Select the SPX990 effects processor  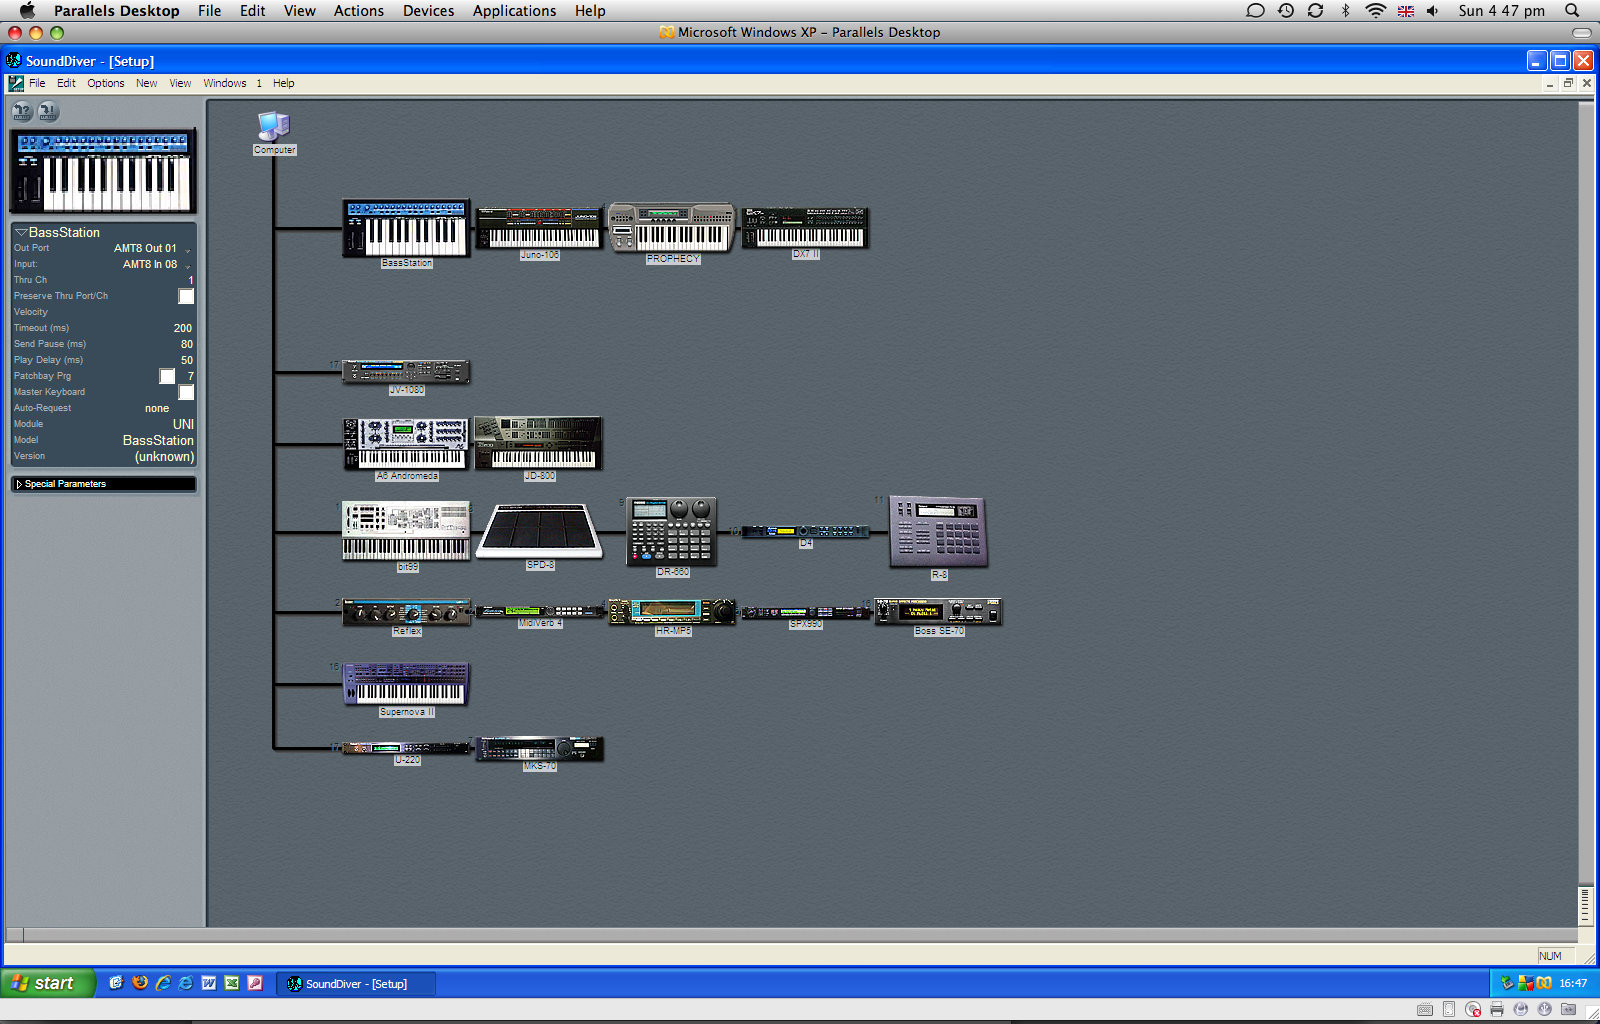(805, 612)
